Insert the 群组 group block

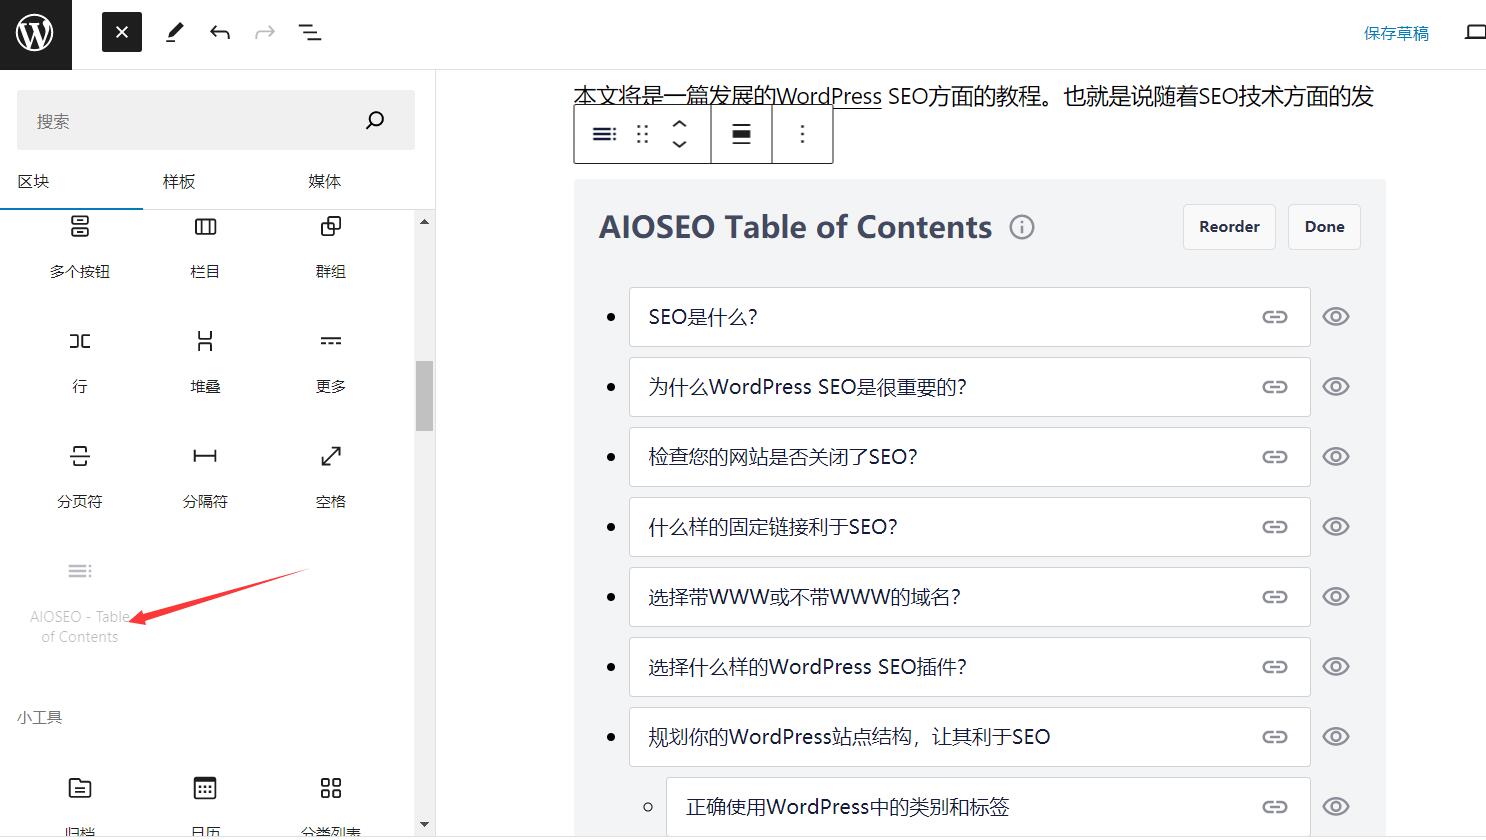330,246
